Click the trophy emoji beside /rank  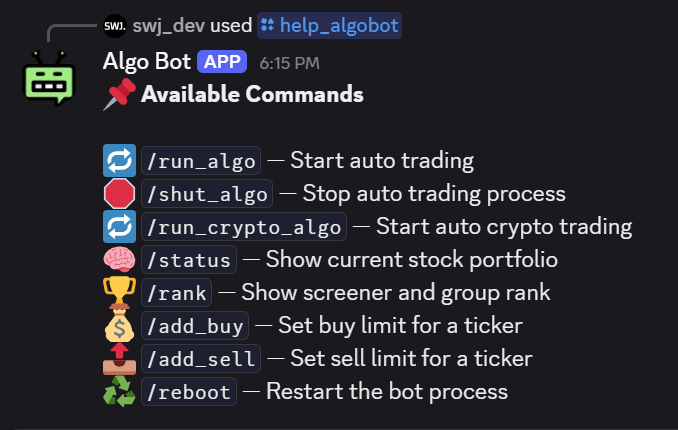119,293
